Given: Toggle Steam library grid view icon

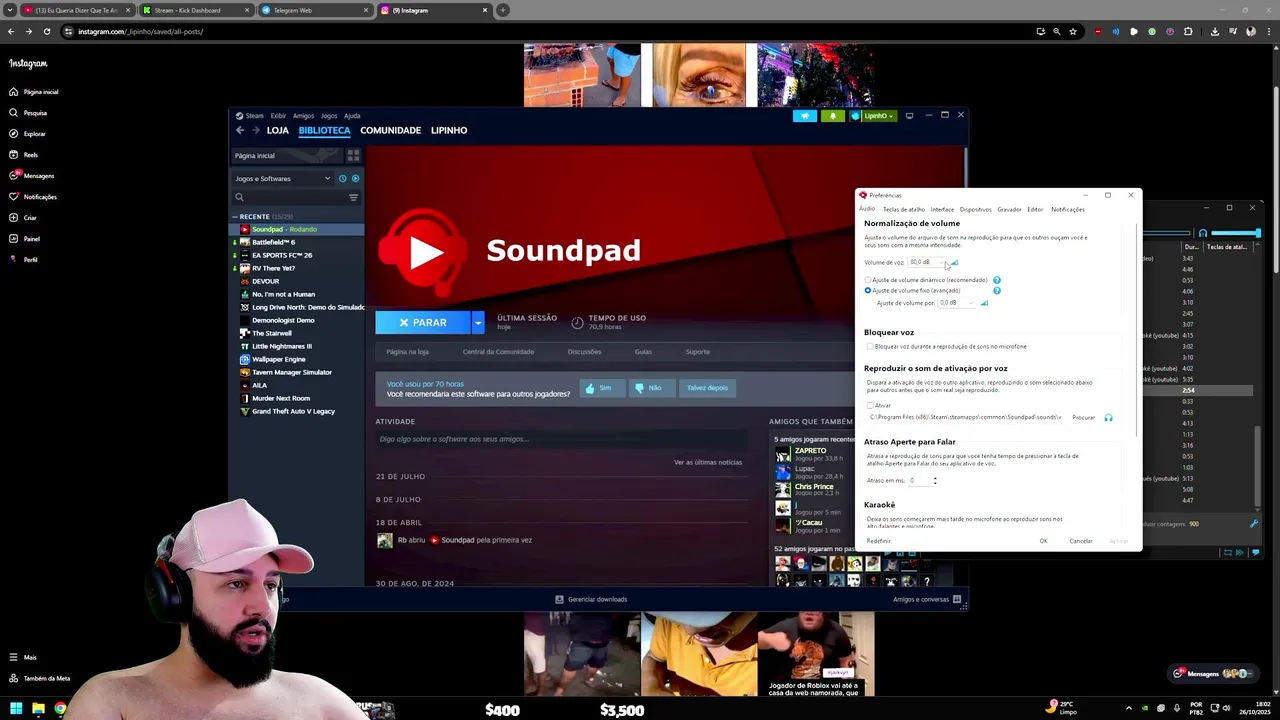Looking at the screenshot, I should tap(353, 156).
